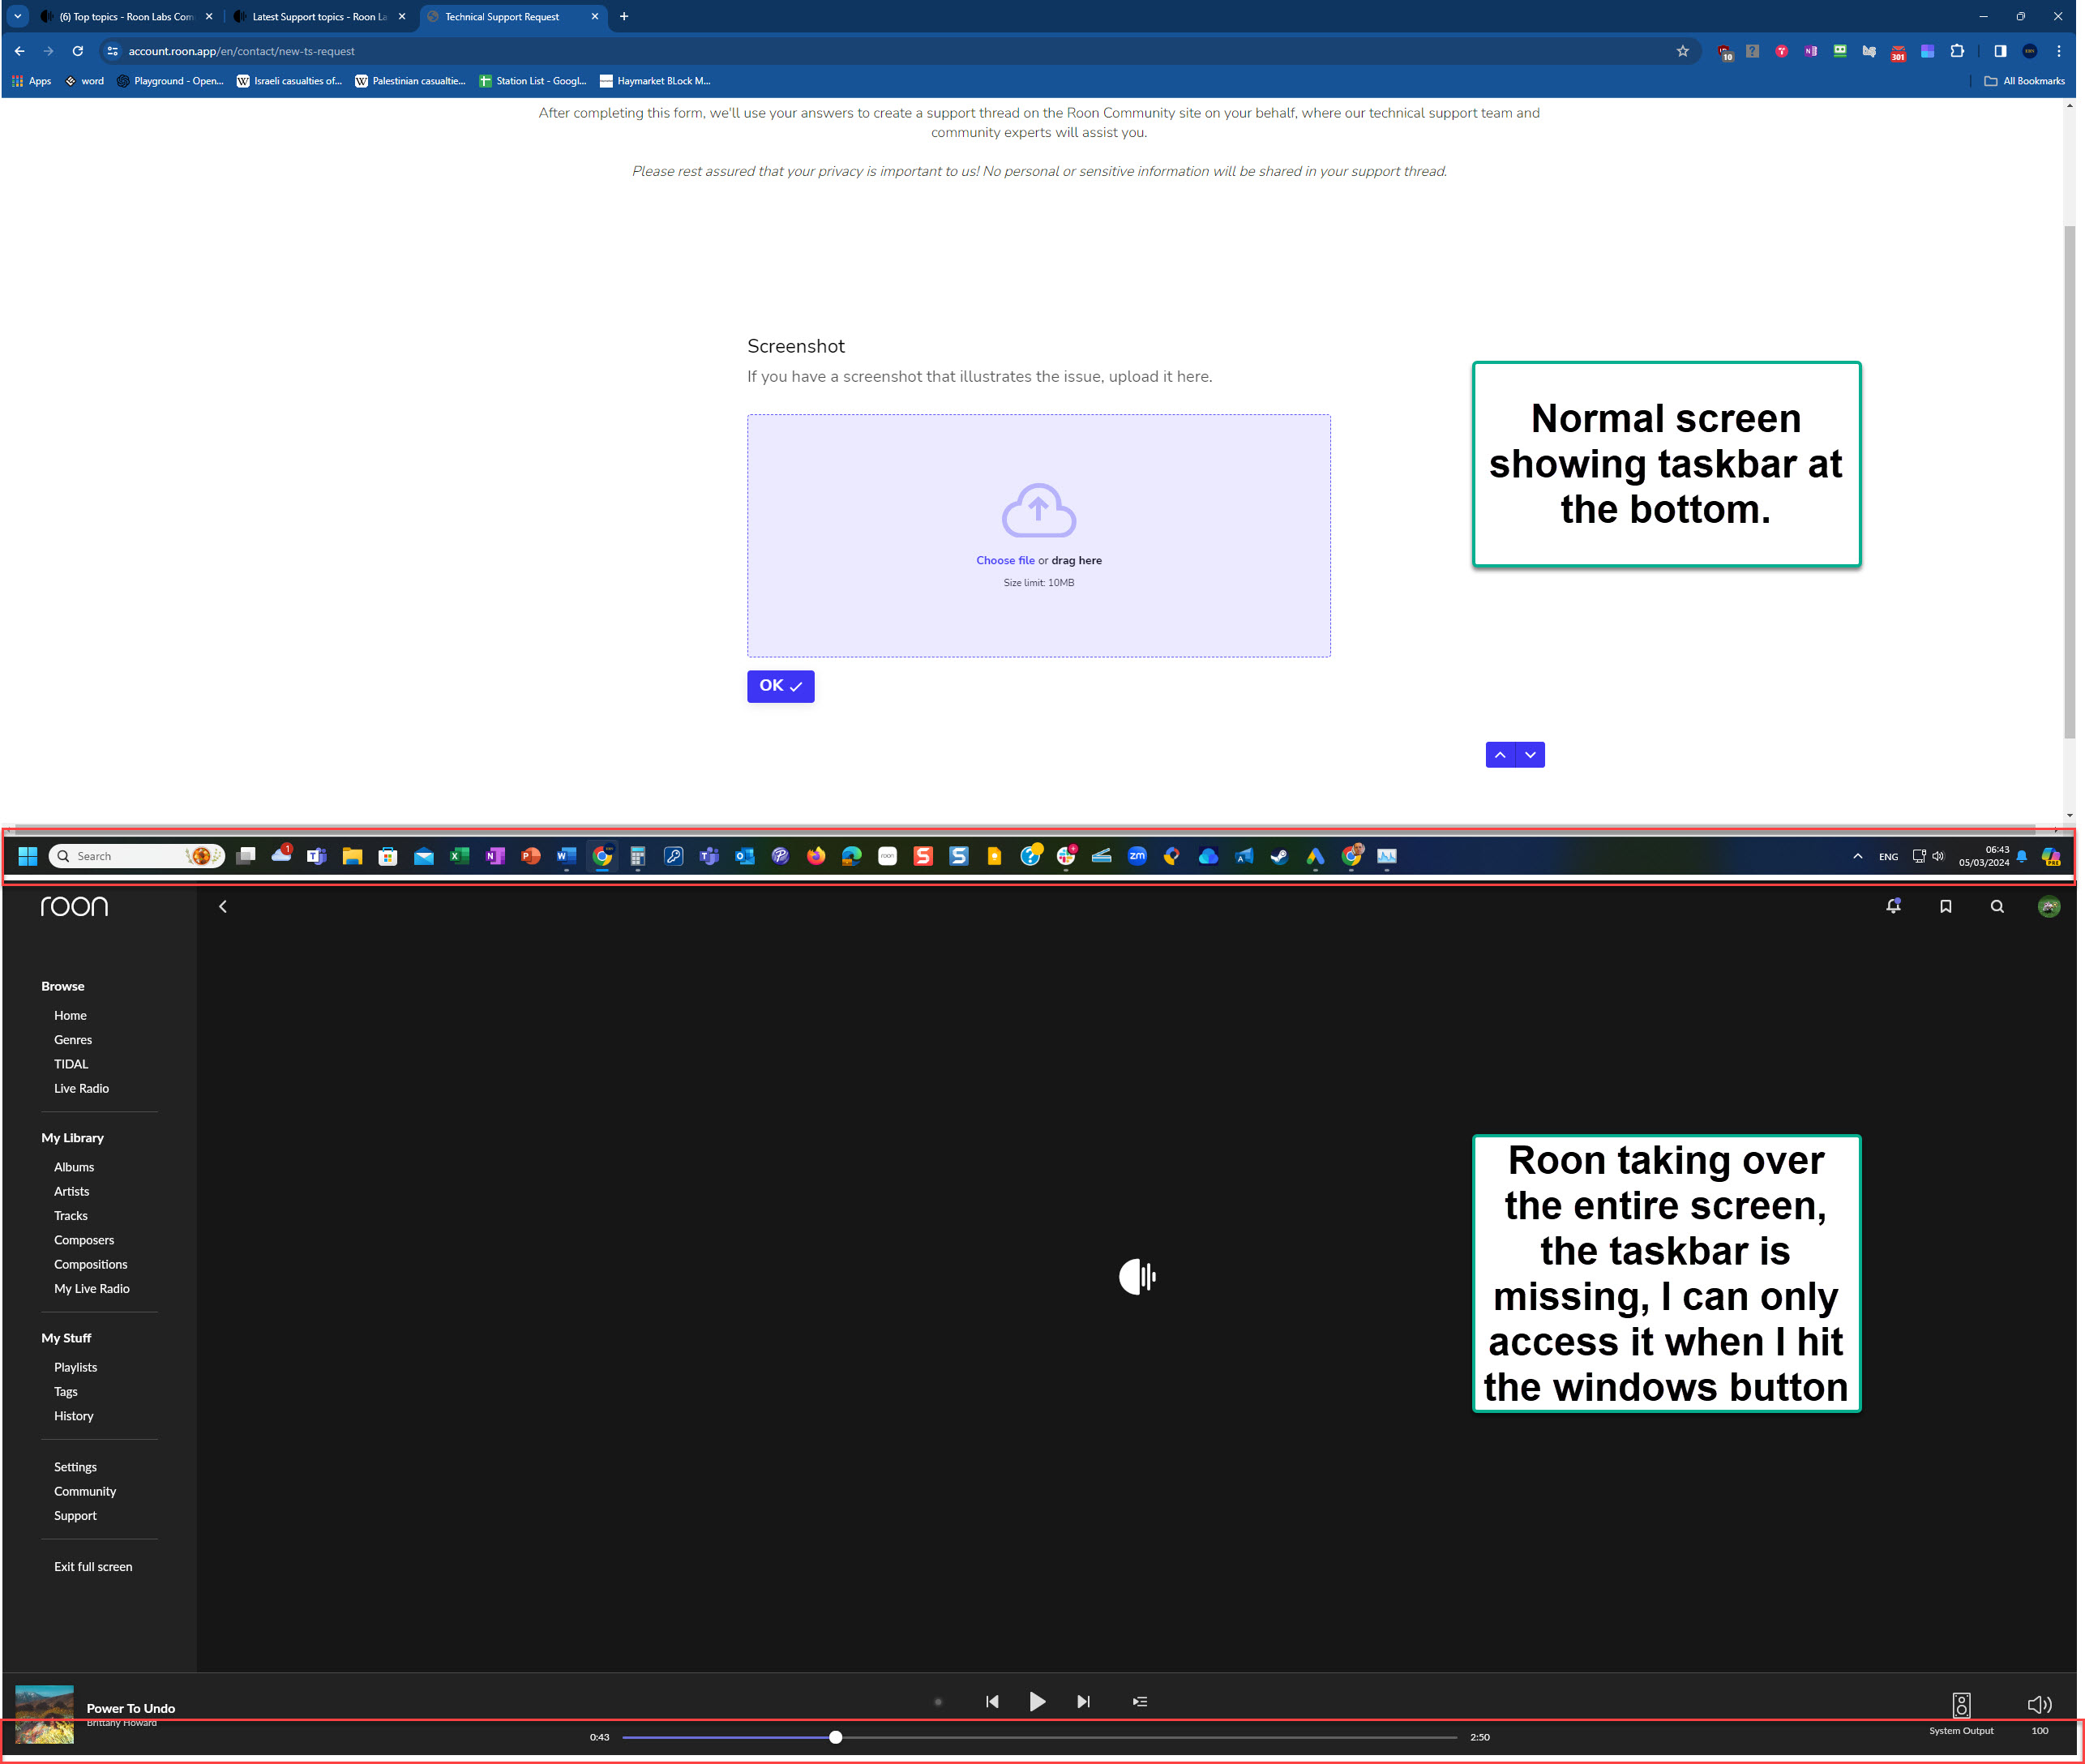Start playback of Power To Undo

1037,1701
